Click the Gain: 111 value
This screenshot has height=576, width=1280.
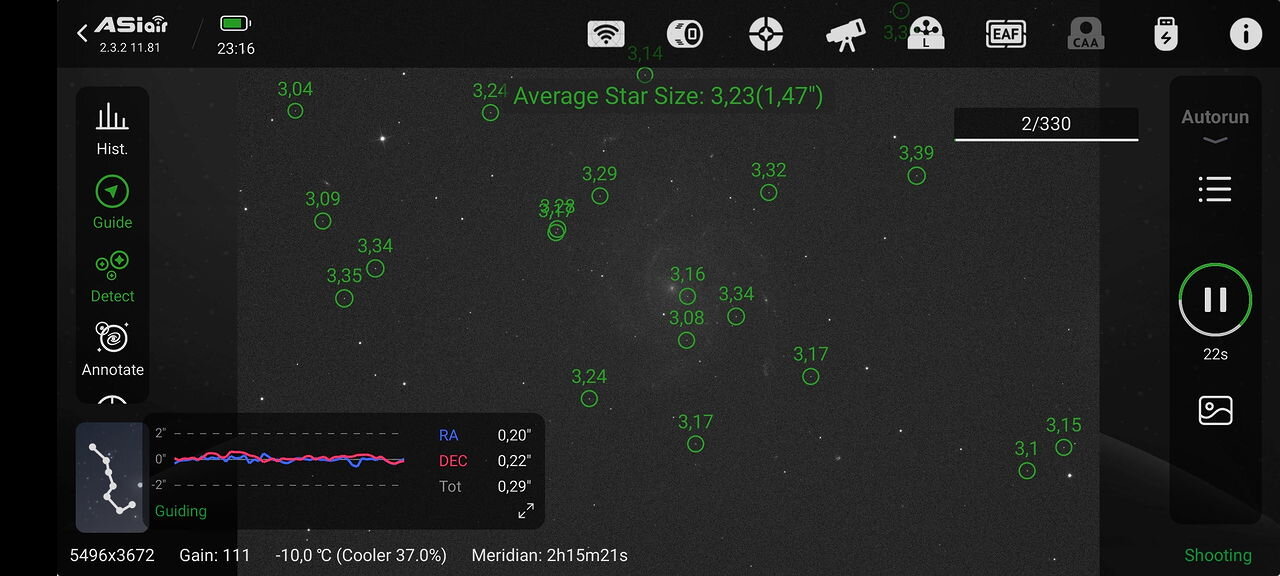215,555
